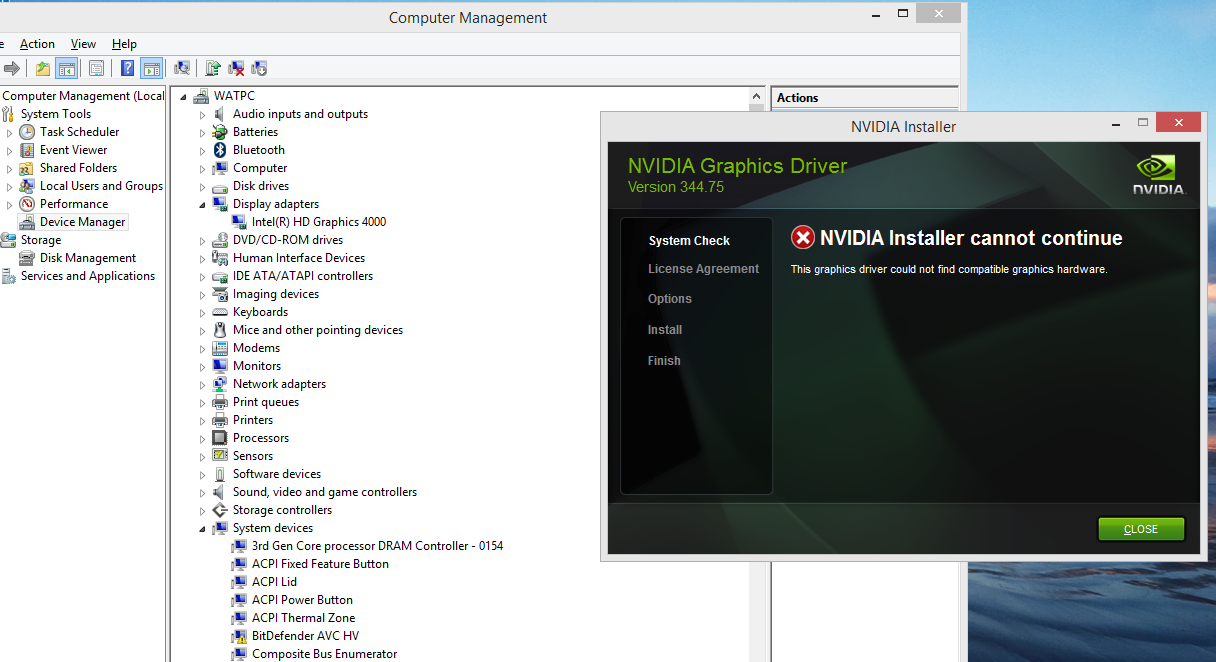Image resolution: width=1216 pixels, height=662 pixels.
Task: Toggle the Show/Hide Console Tree icon
Action: pos(66,68)
